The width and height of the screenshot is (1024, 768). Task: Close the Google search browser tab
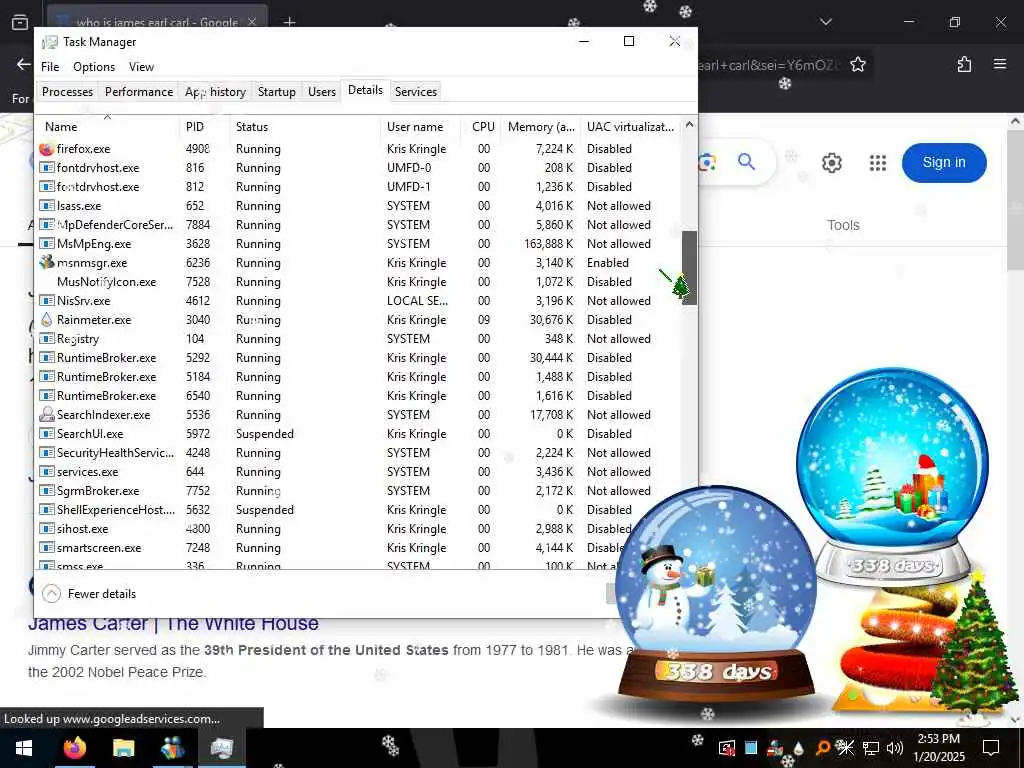click(x=251, y=22)
